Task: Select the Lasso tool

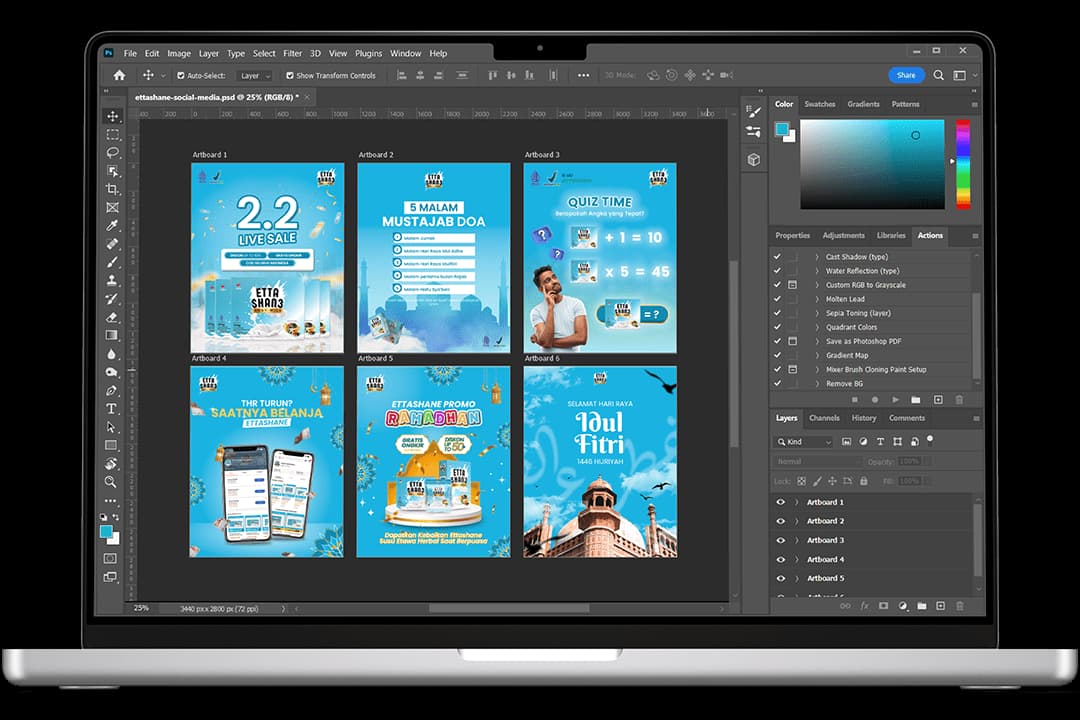Action: [x=112, y=153]
